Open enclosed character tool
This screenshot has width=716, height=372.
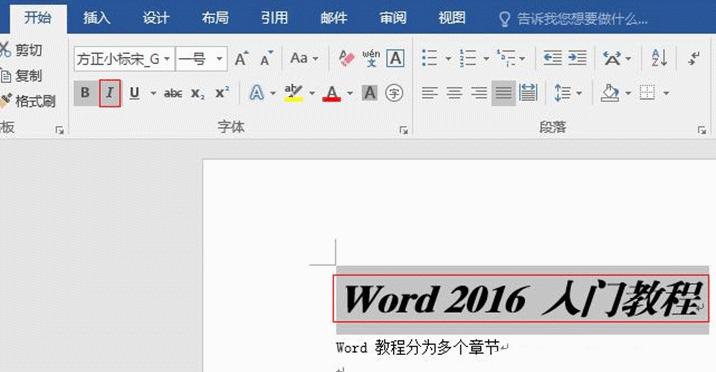point(394,93)
